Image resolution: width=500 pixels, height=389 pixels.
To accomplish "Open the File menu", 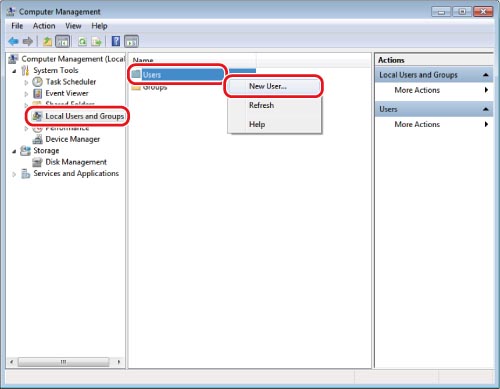I will point(17,26).
